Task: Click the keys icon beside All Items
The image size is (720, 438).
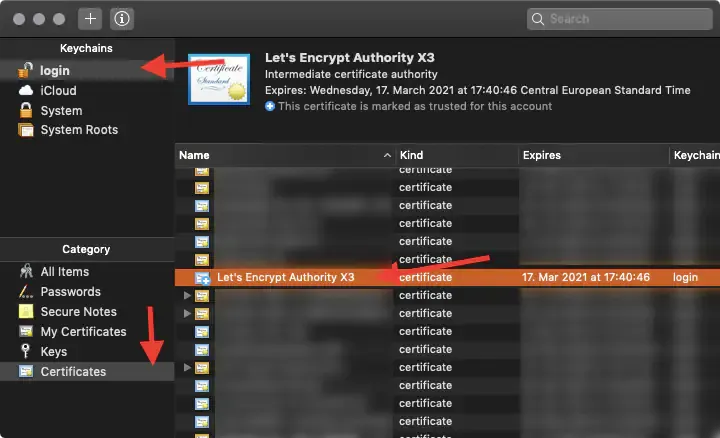Action: (x=26, y=271)
